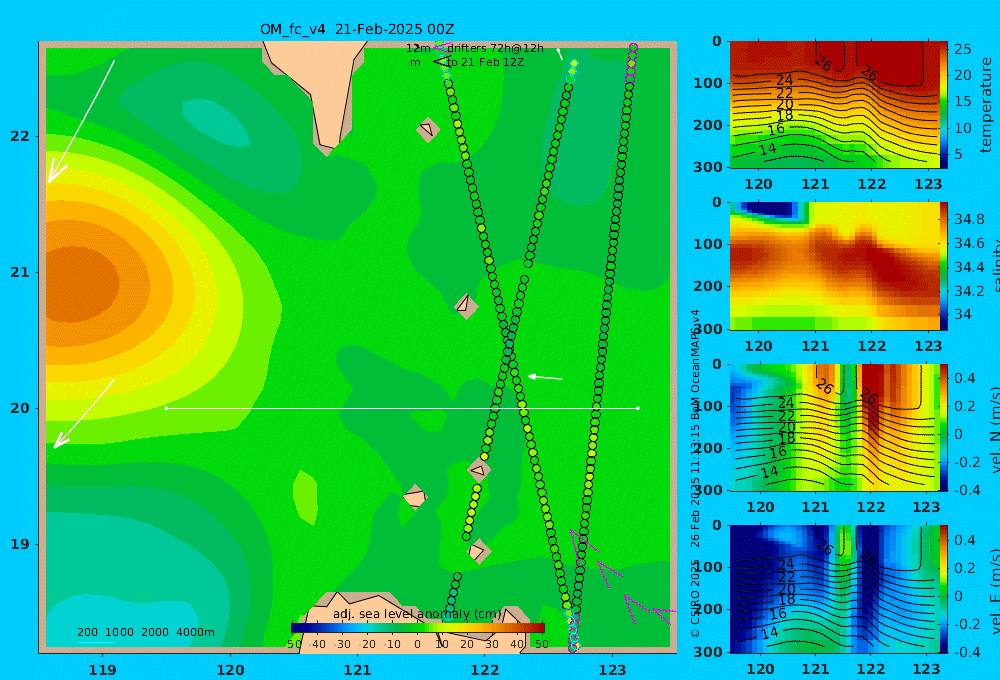Image resolution: width=1000 pixels, height=680 pixels.
Task: Open the northward velocity section panel
Action: point(834,427)
